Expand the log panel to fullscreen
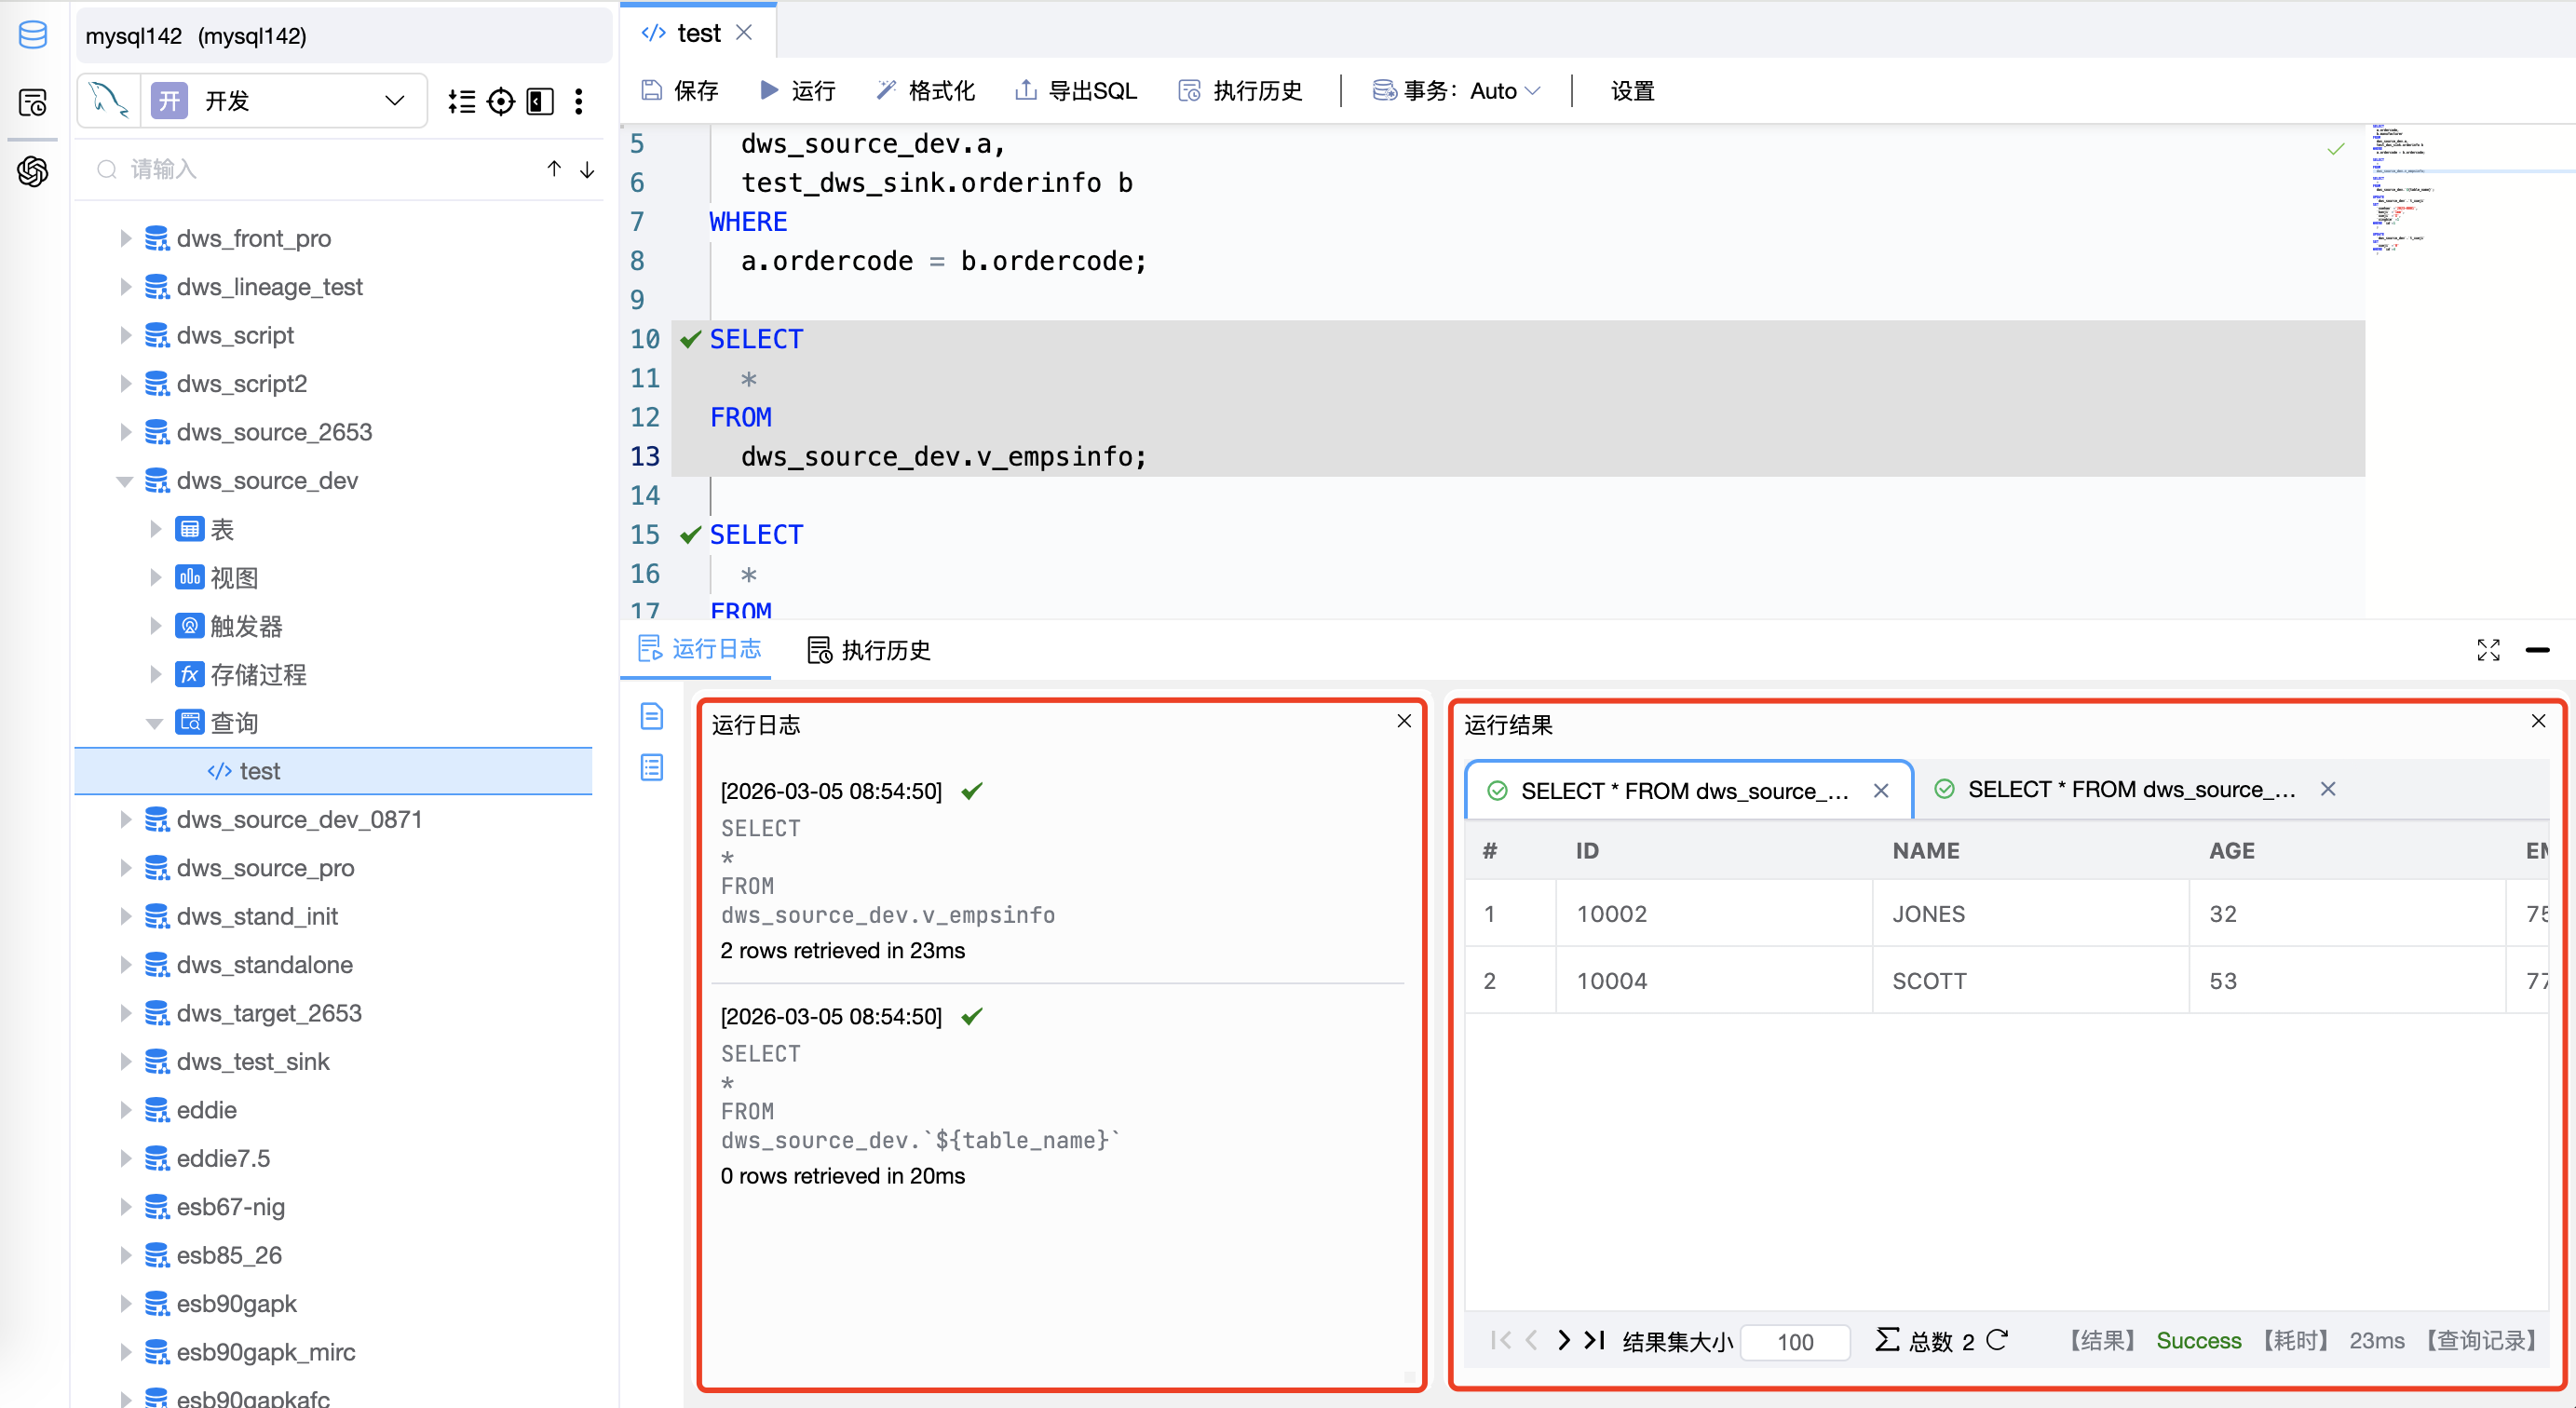The image size is (2576, 1408). [2490, 649]
